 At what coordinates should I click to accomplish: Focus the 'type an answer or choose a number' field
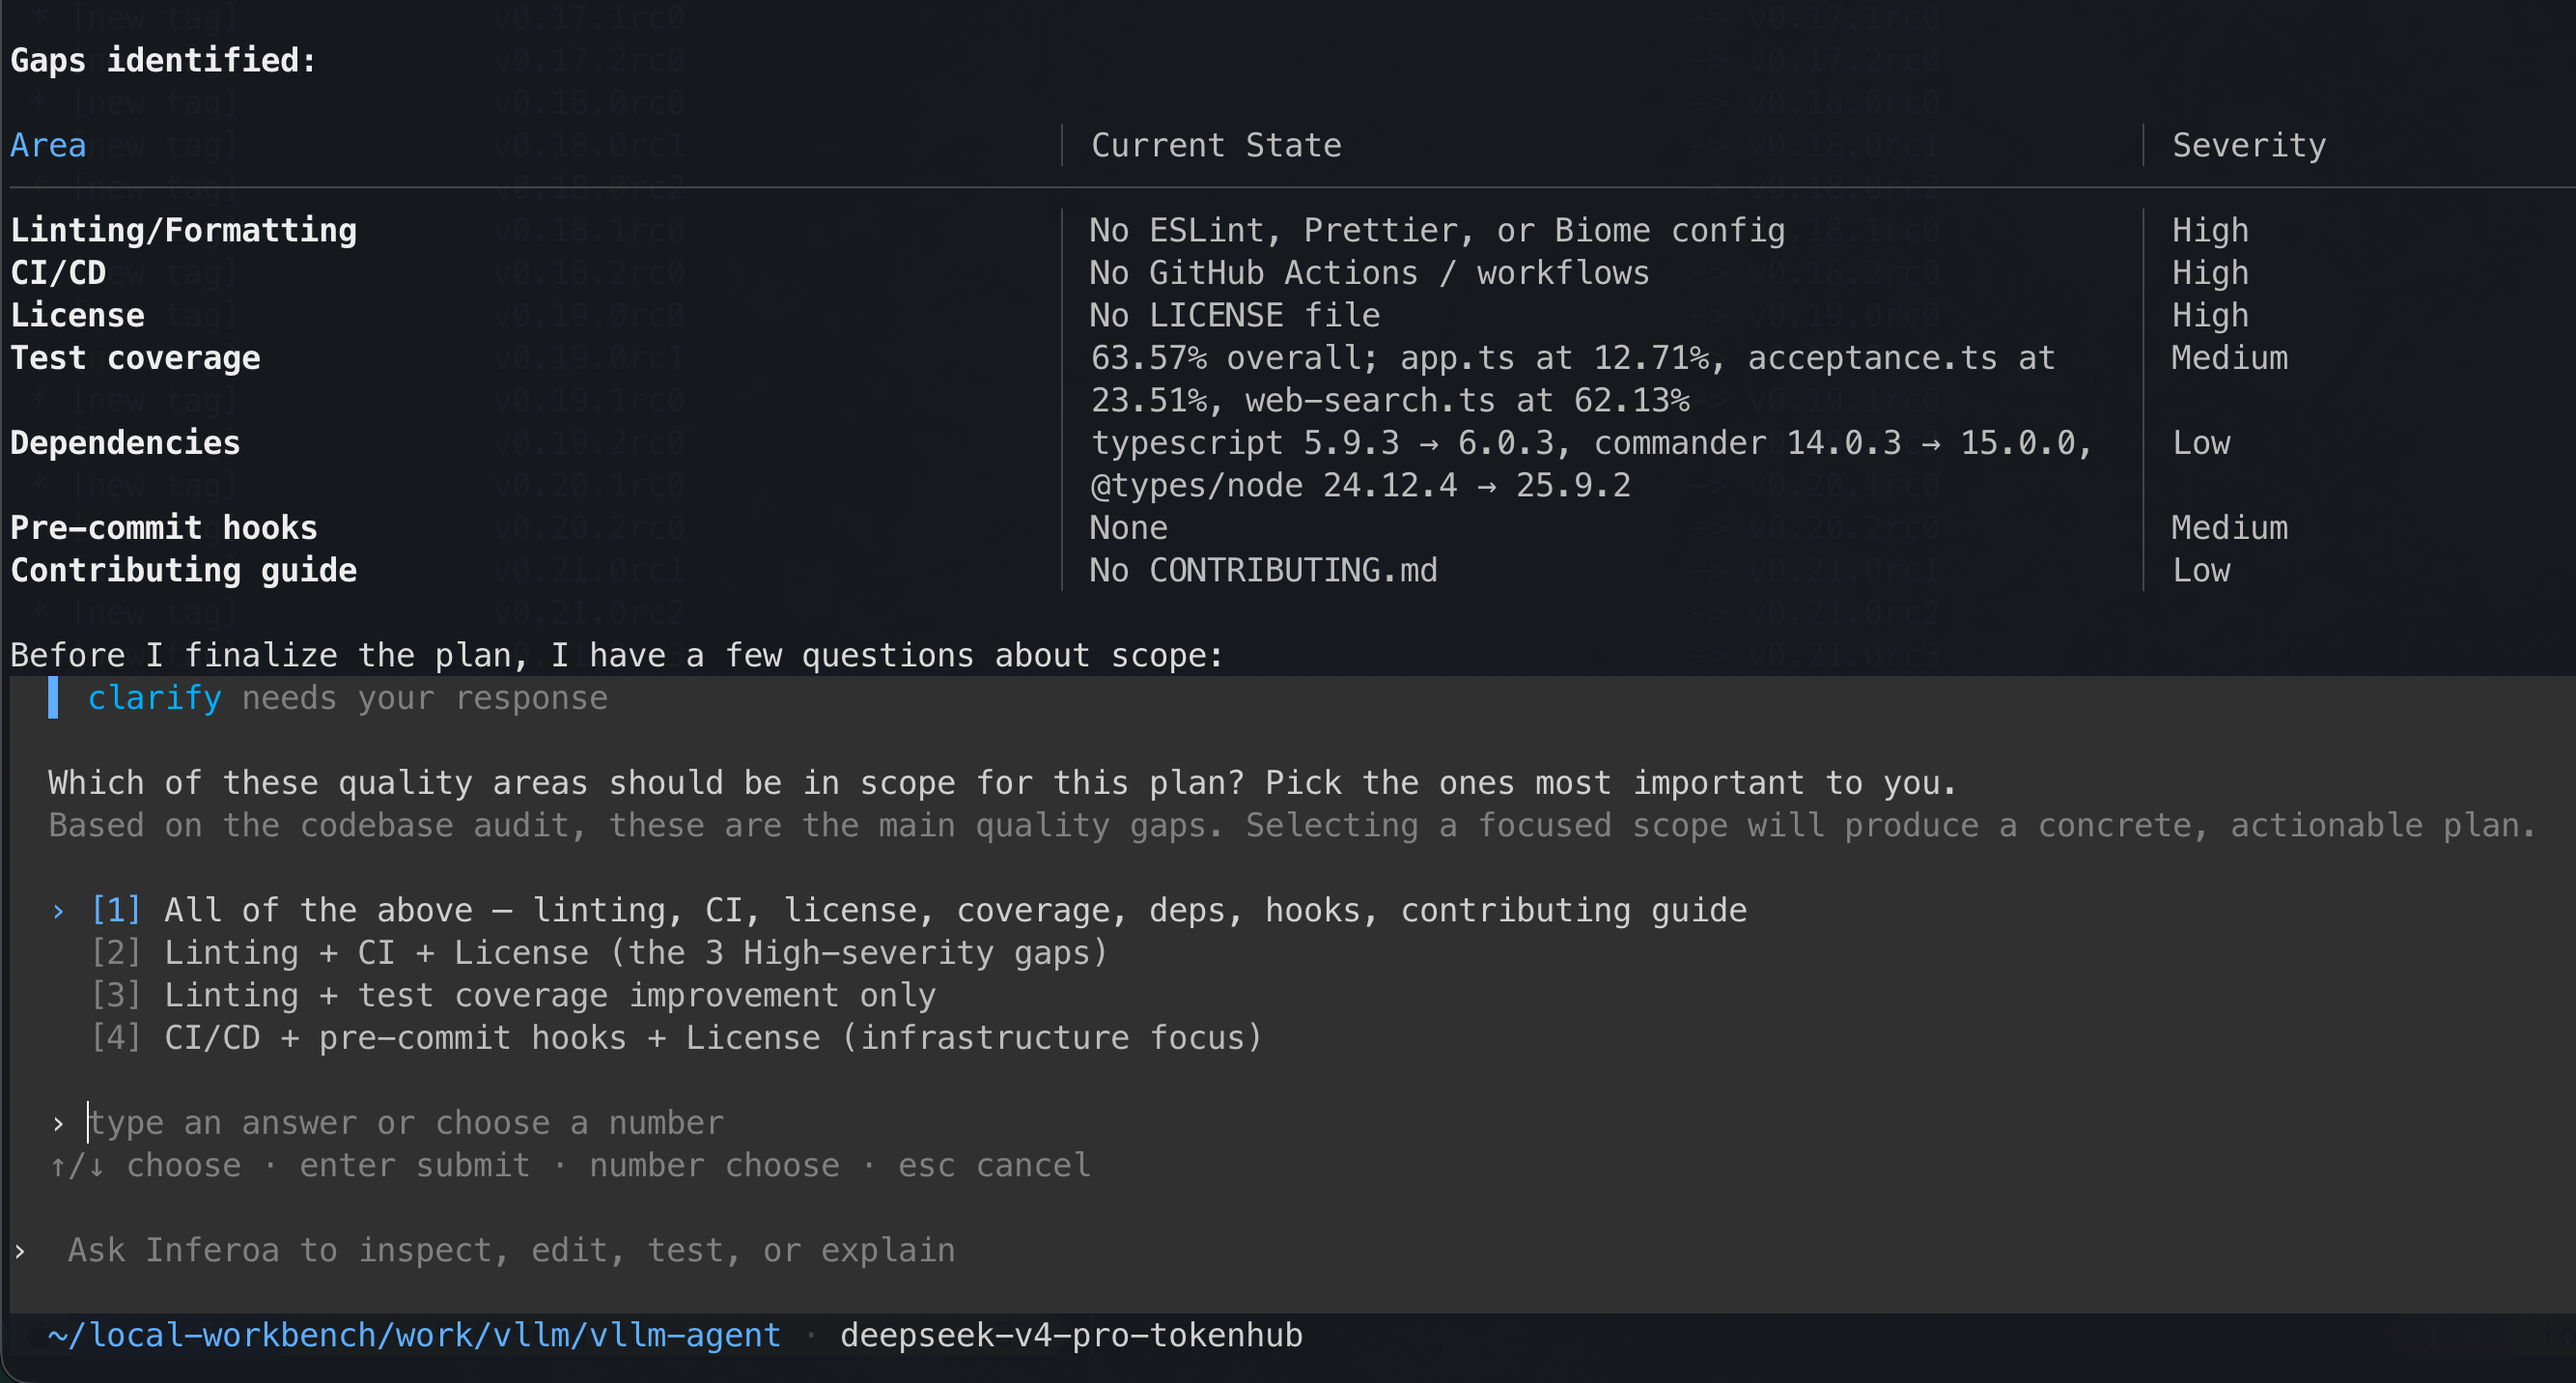click(406, 1122)
